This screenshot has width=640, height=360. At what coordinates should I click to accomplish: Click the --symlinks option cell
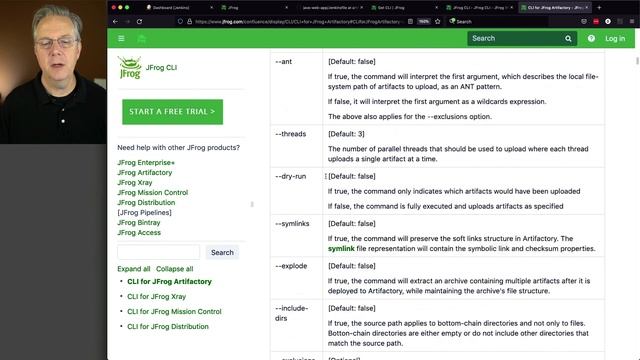click(x=296, y=236)
